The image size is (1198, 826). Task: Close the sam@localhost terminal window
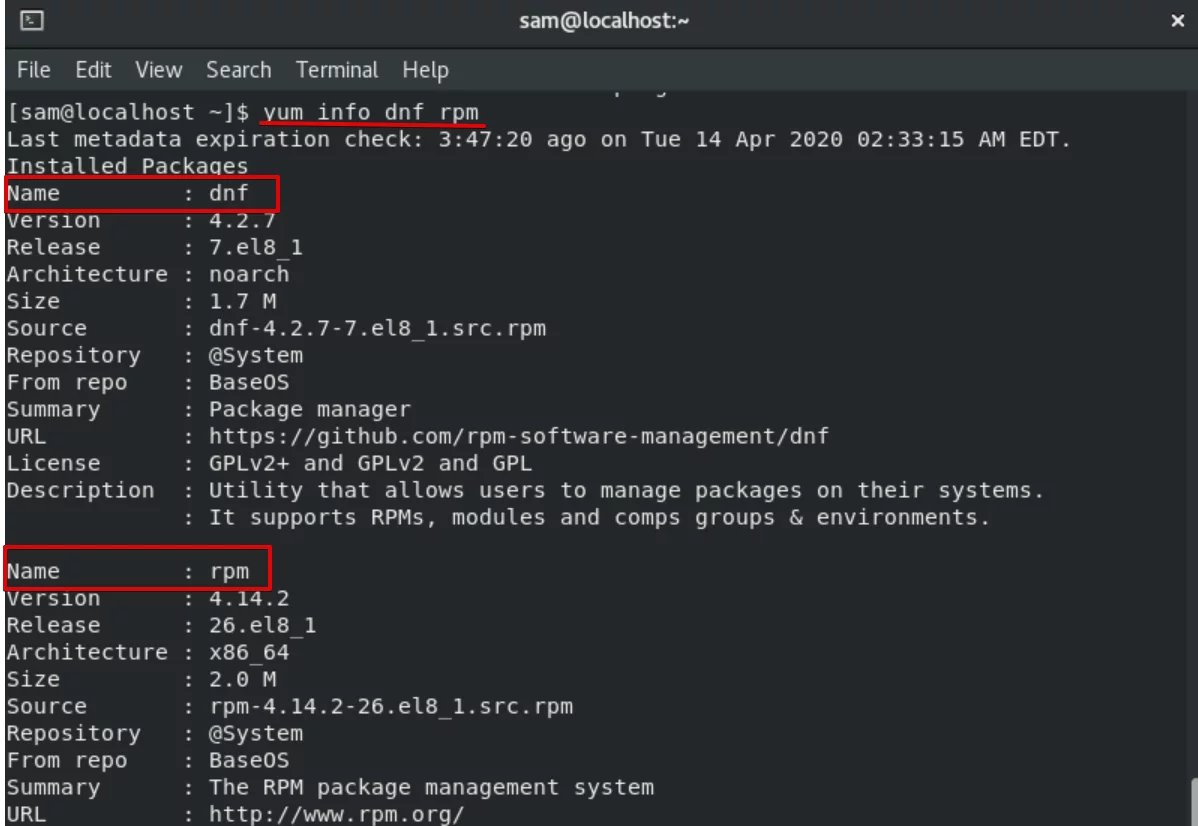1177,21
